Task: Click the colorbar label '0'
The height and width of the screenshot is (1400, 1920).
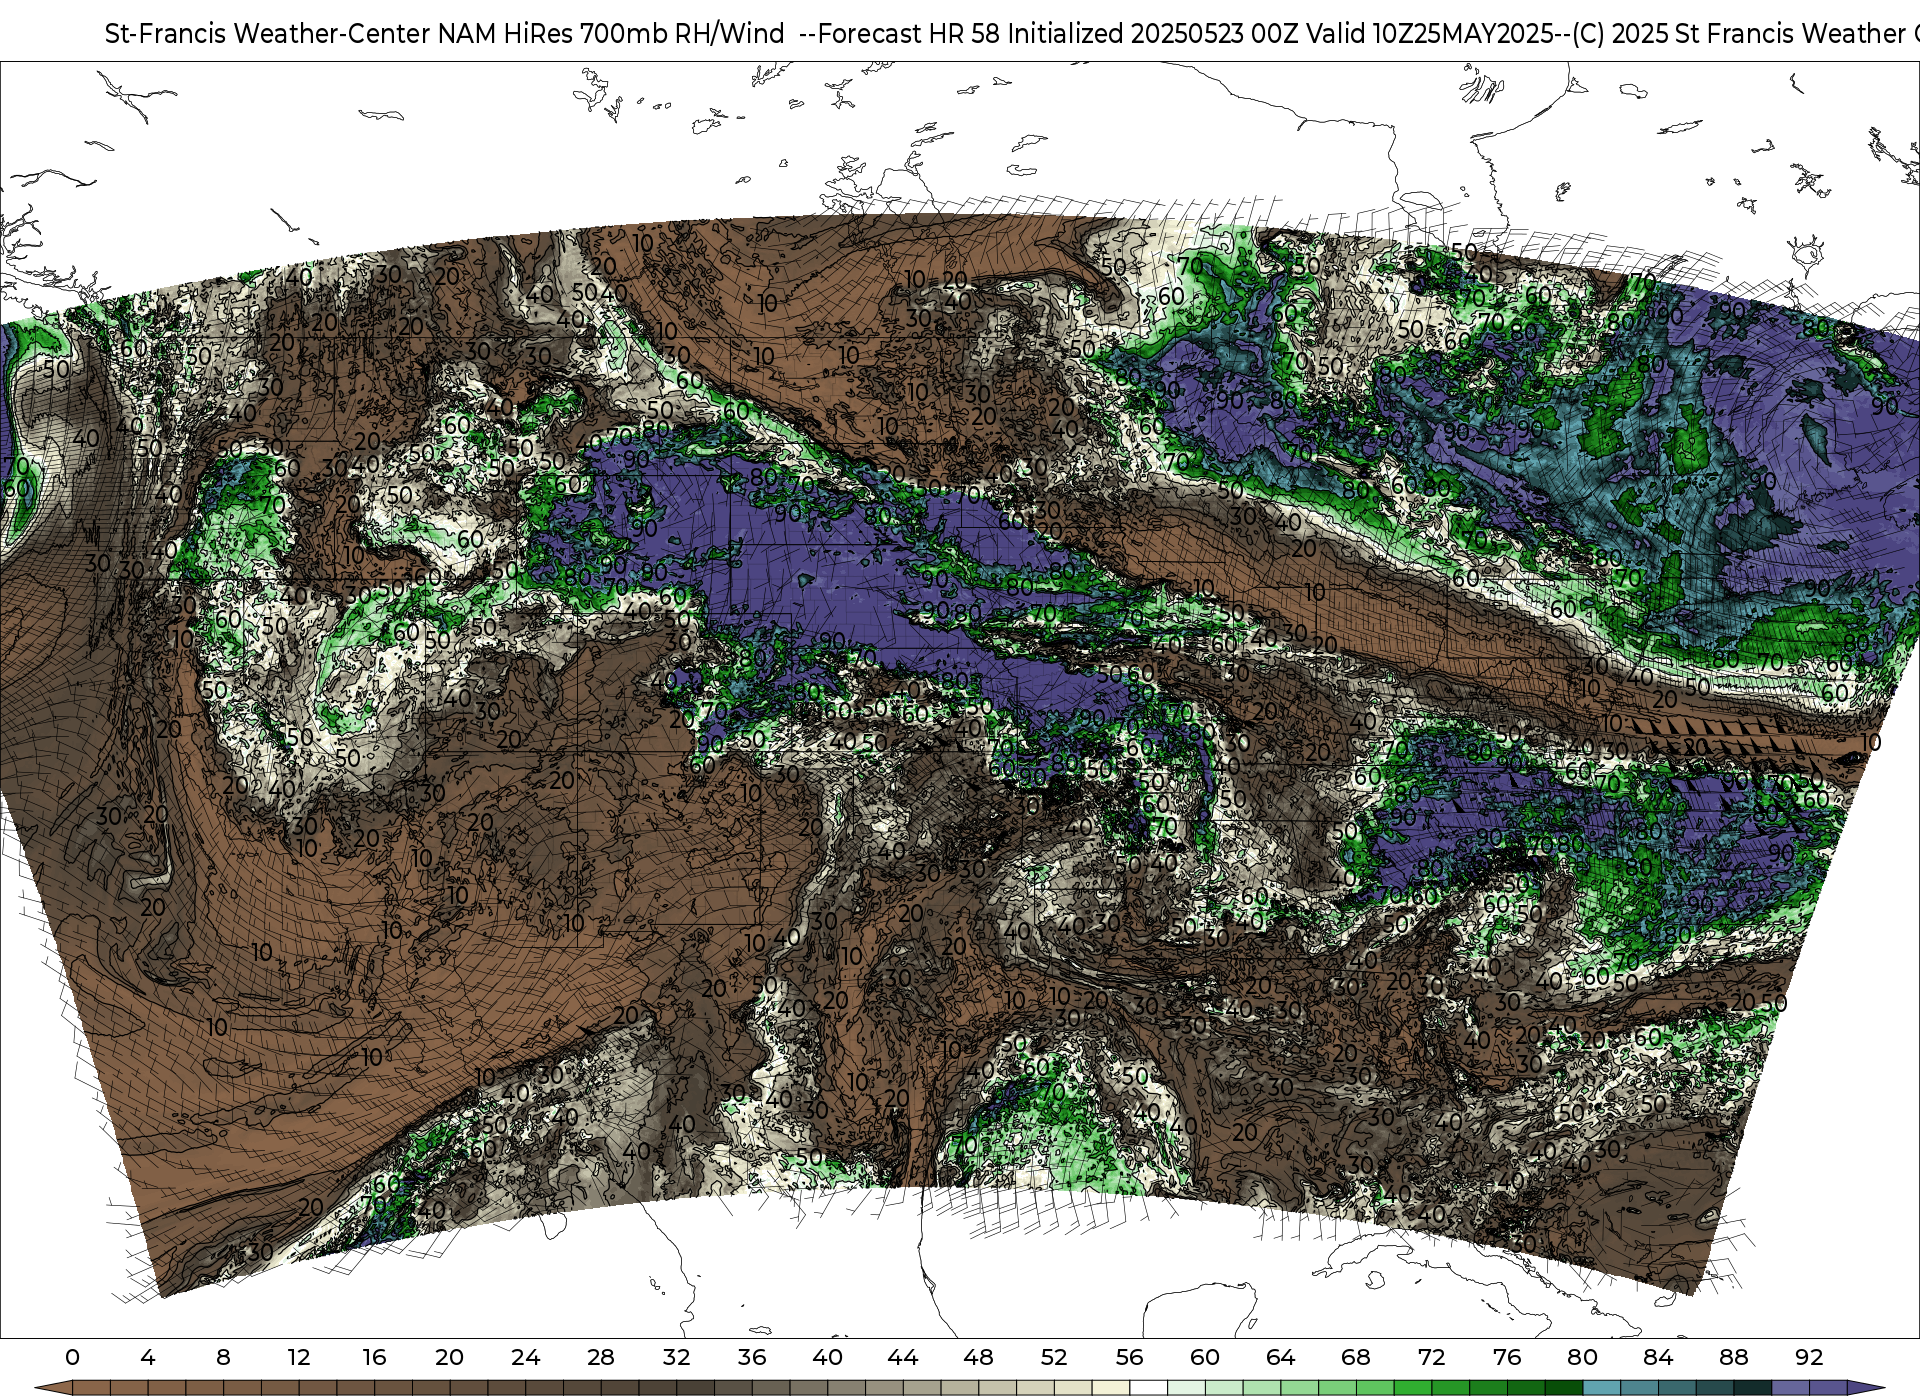Action: (72, 1357)
